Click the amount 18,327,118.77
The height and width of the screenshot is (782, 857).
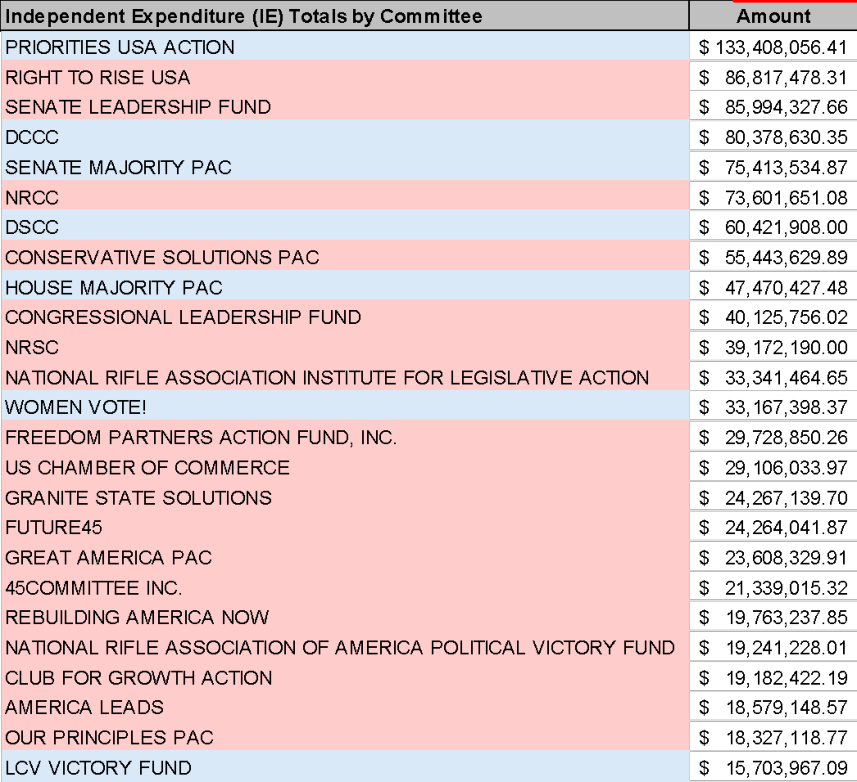773,738
